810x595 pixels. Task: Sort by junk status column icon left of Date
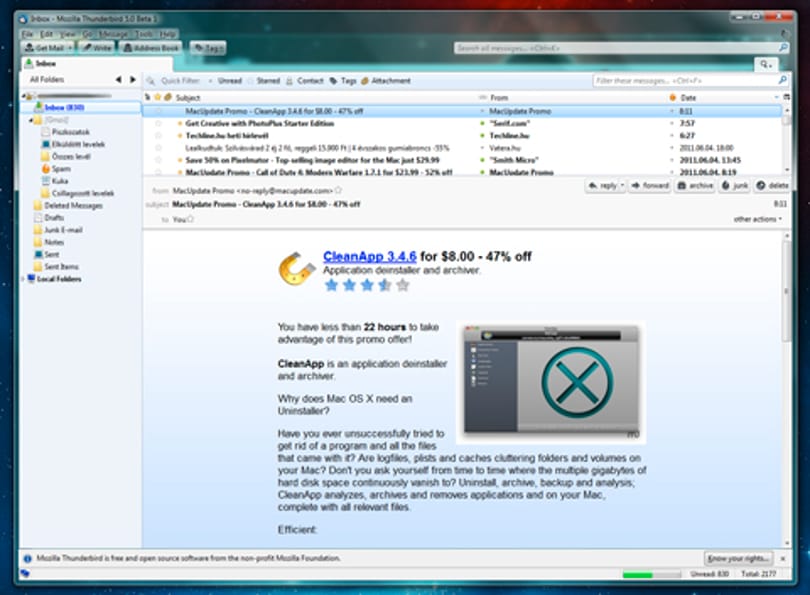pyautogui.click(x=672, y=98)
